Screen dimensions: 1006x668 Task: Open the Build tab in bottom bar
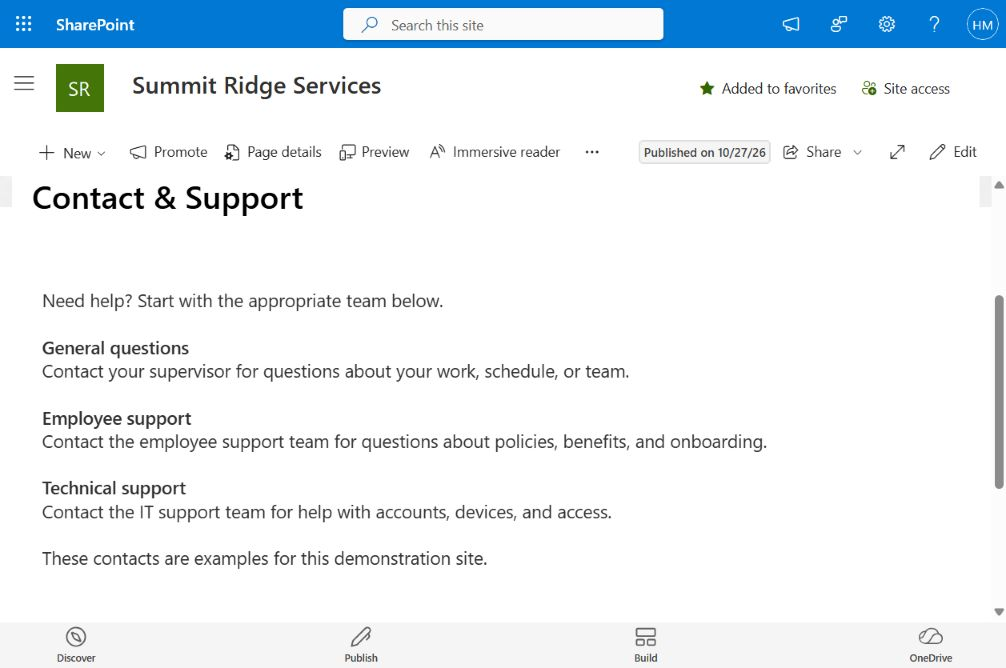tap(645, 645)
